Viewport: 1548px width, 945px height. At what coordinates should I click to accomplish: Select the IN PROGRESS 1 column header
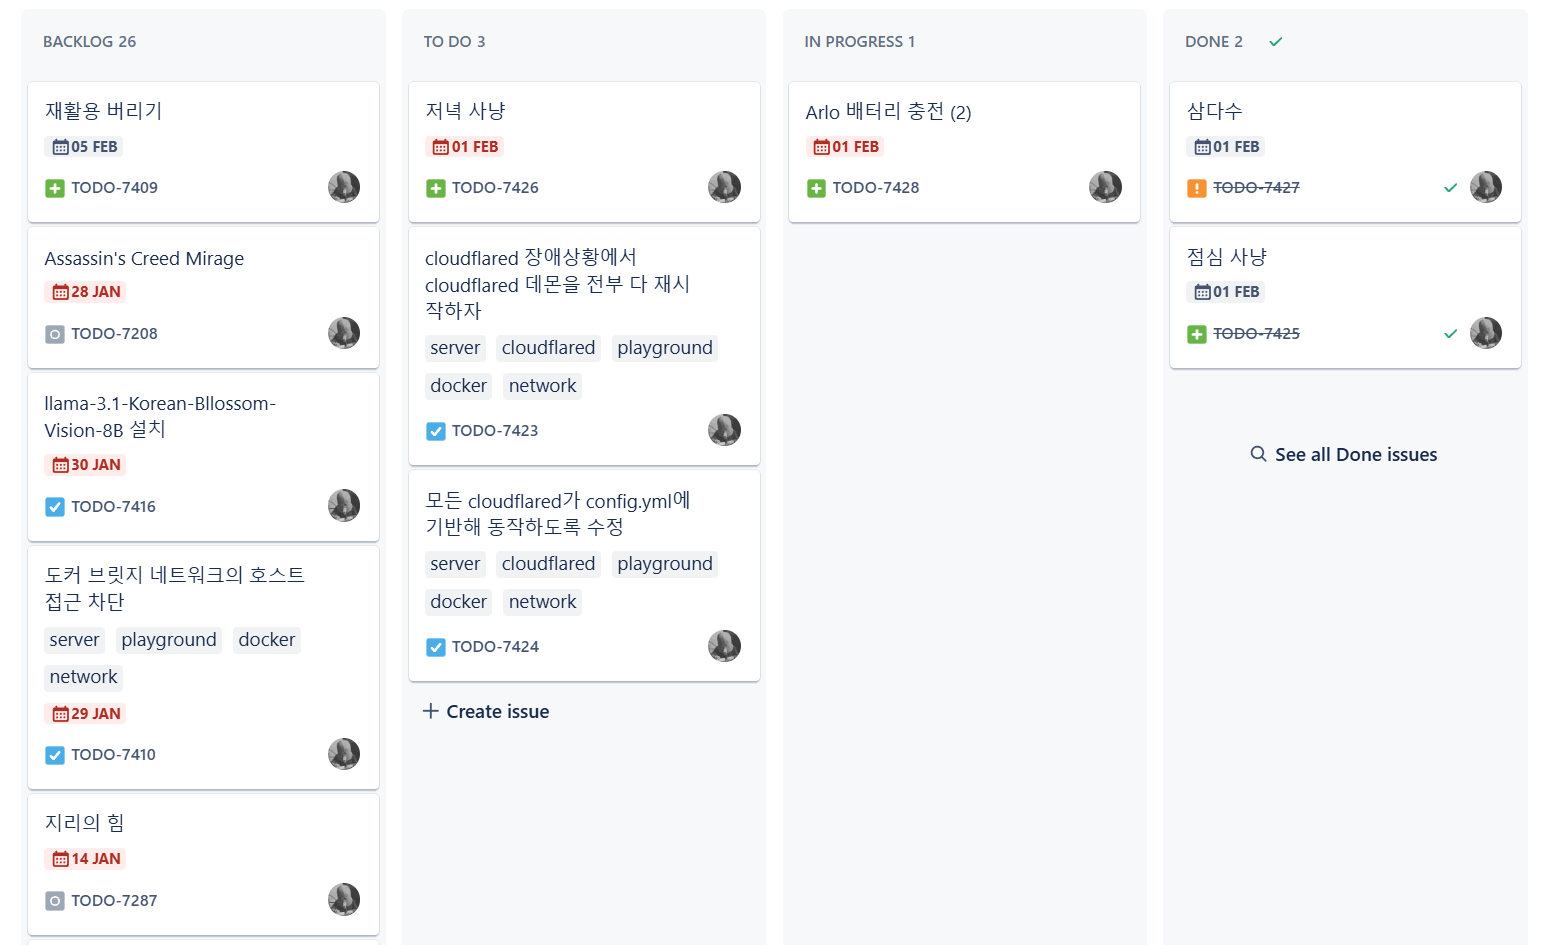pyautogui.click(x=860, y=42)
